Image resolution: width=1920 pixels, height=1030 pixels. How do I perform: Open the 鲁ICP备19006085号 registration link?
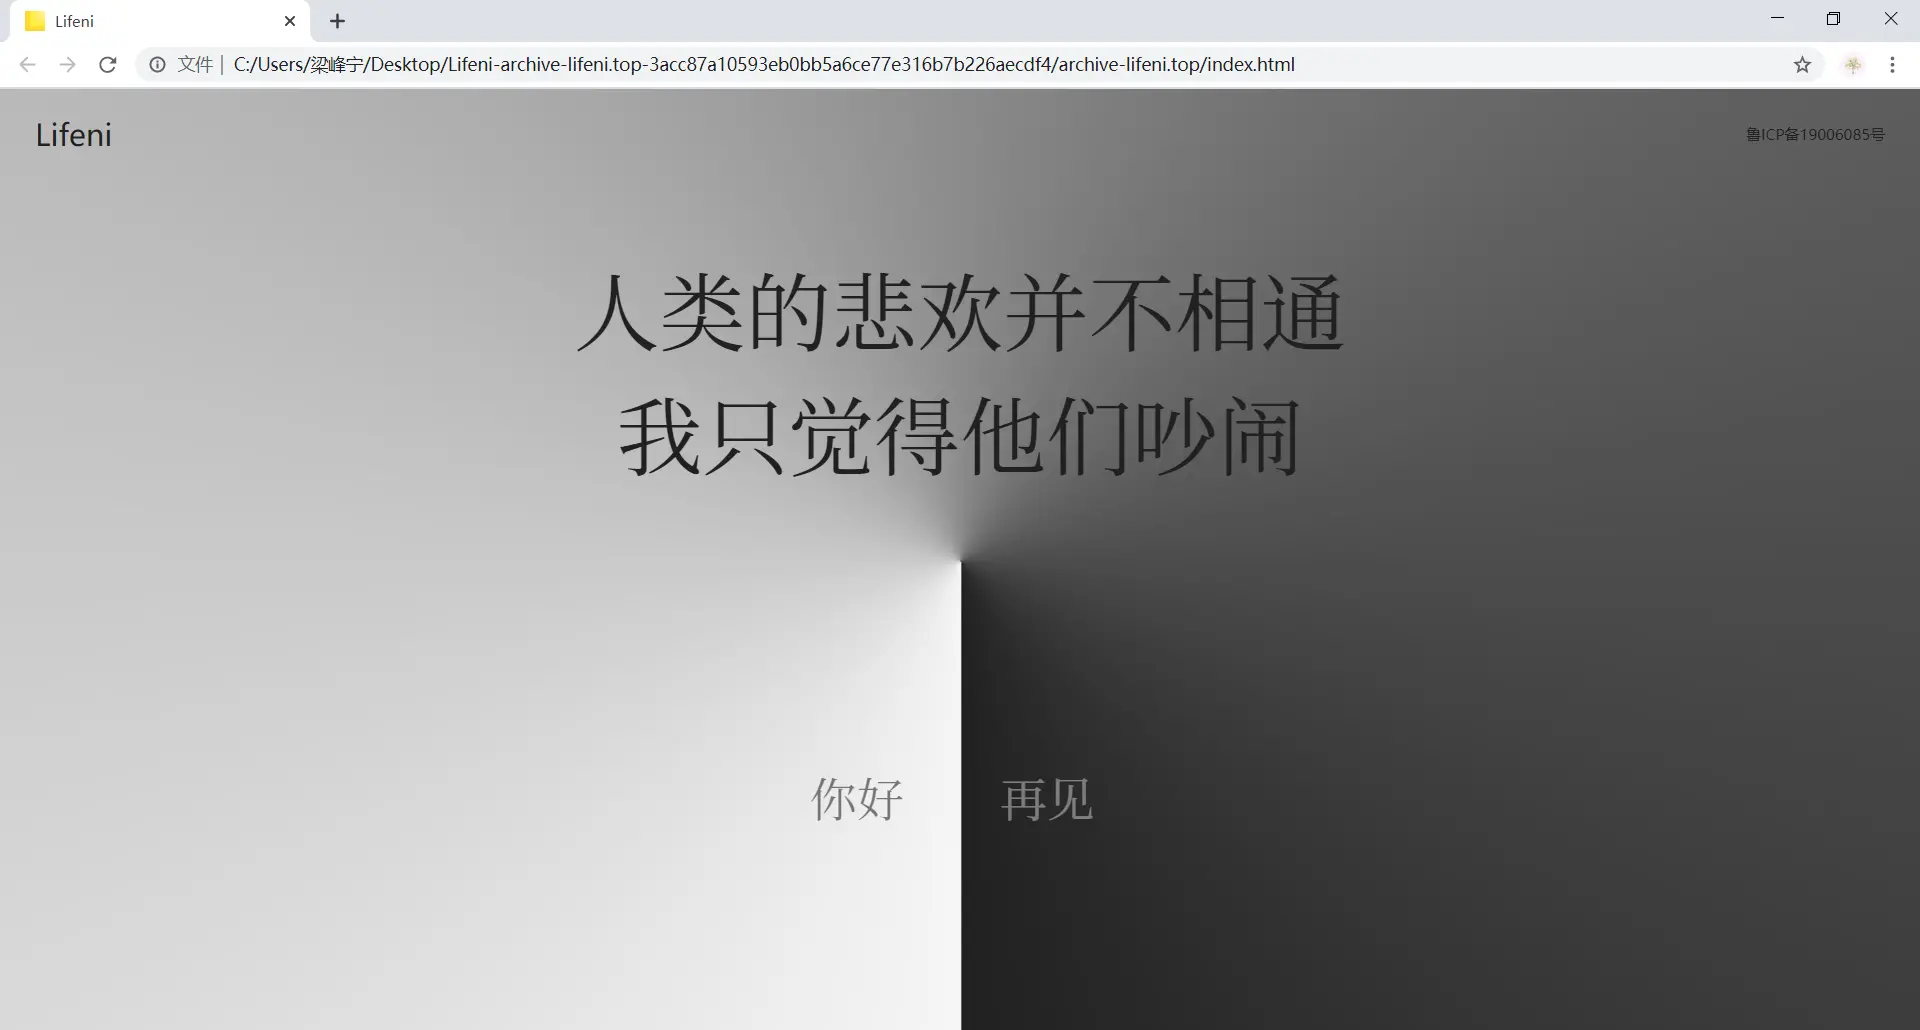[1815, 134]
